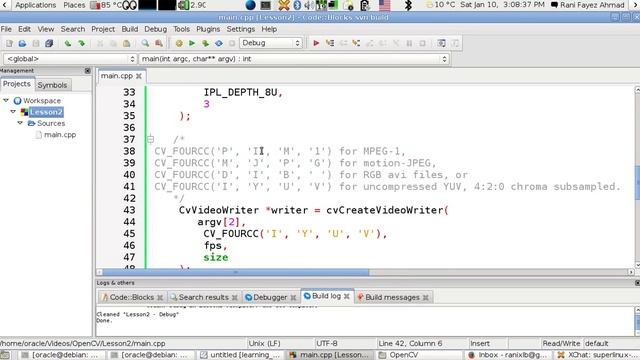Undo the last edit via toolbar
Screen dimensions: 640x360
click(68, 43)
